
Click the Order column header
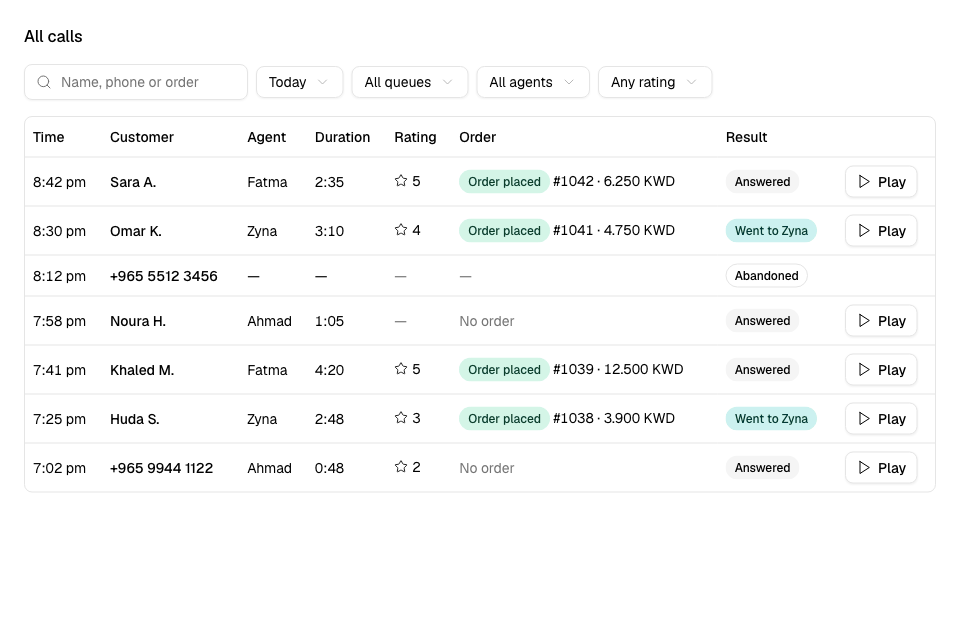point(478,137)
